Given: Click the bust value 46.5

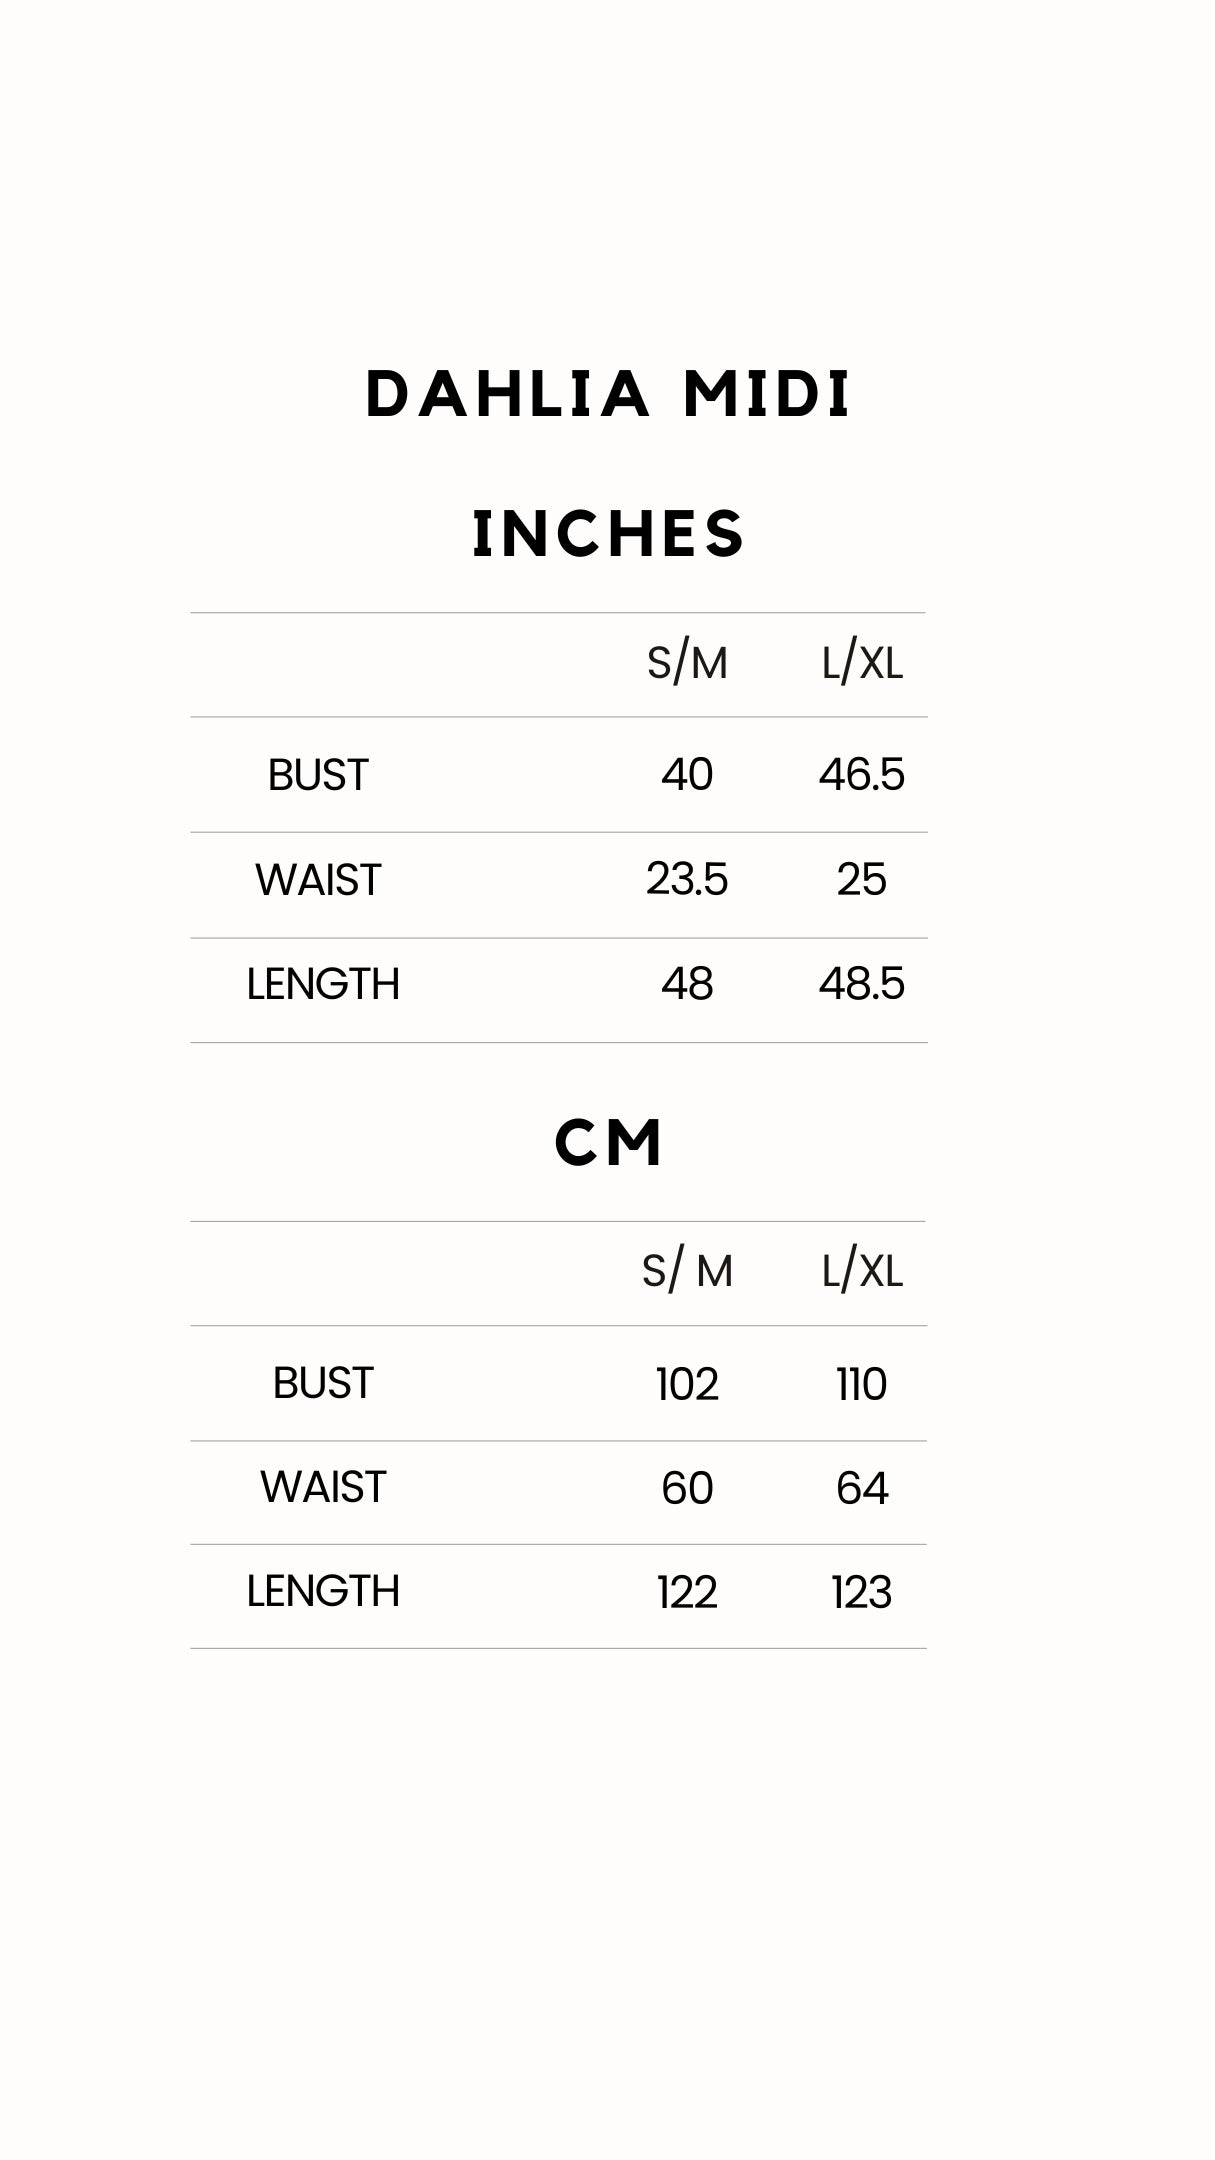Looking at the screenshot, I should click(x=861, y=775).
